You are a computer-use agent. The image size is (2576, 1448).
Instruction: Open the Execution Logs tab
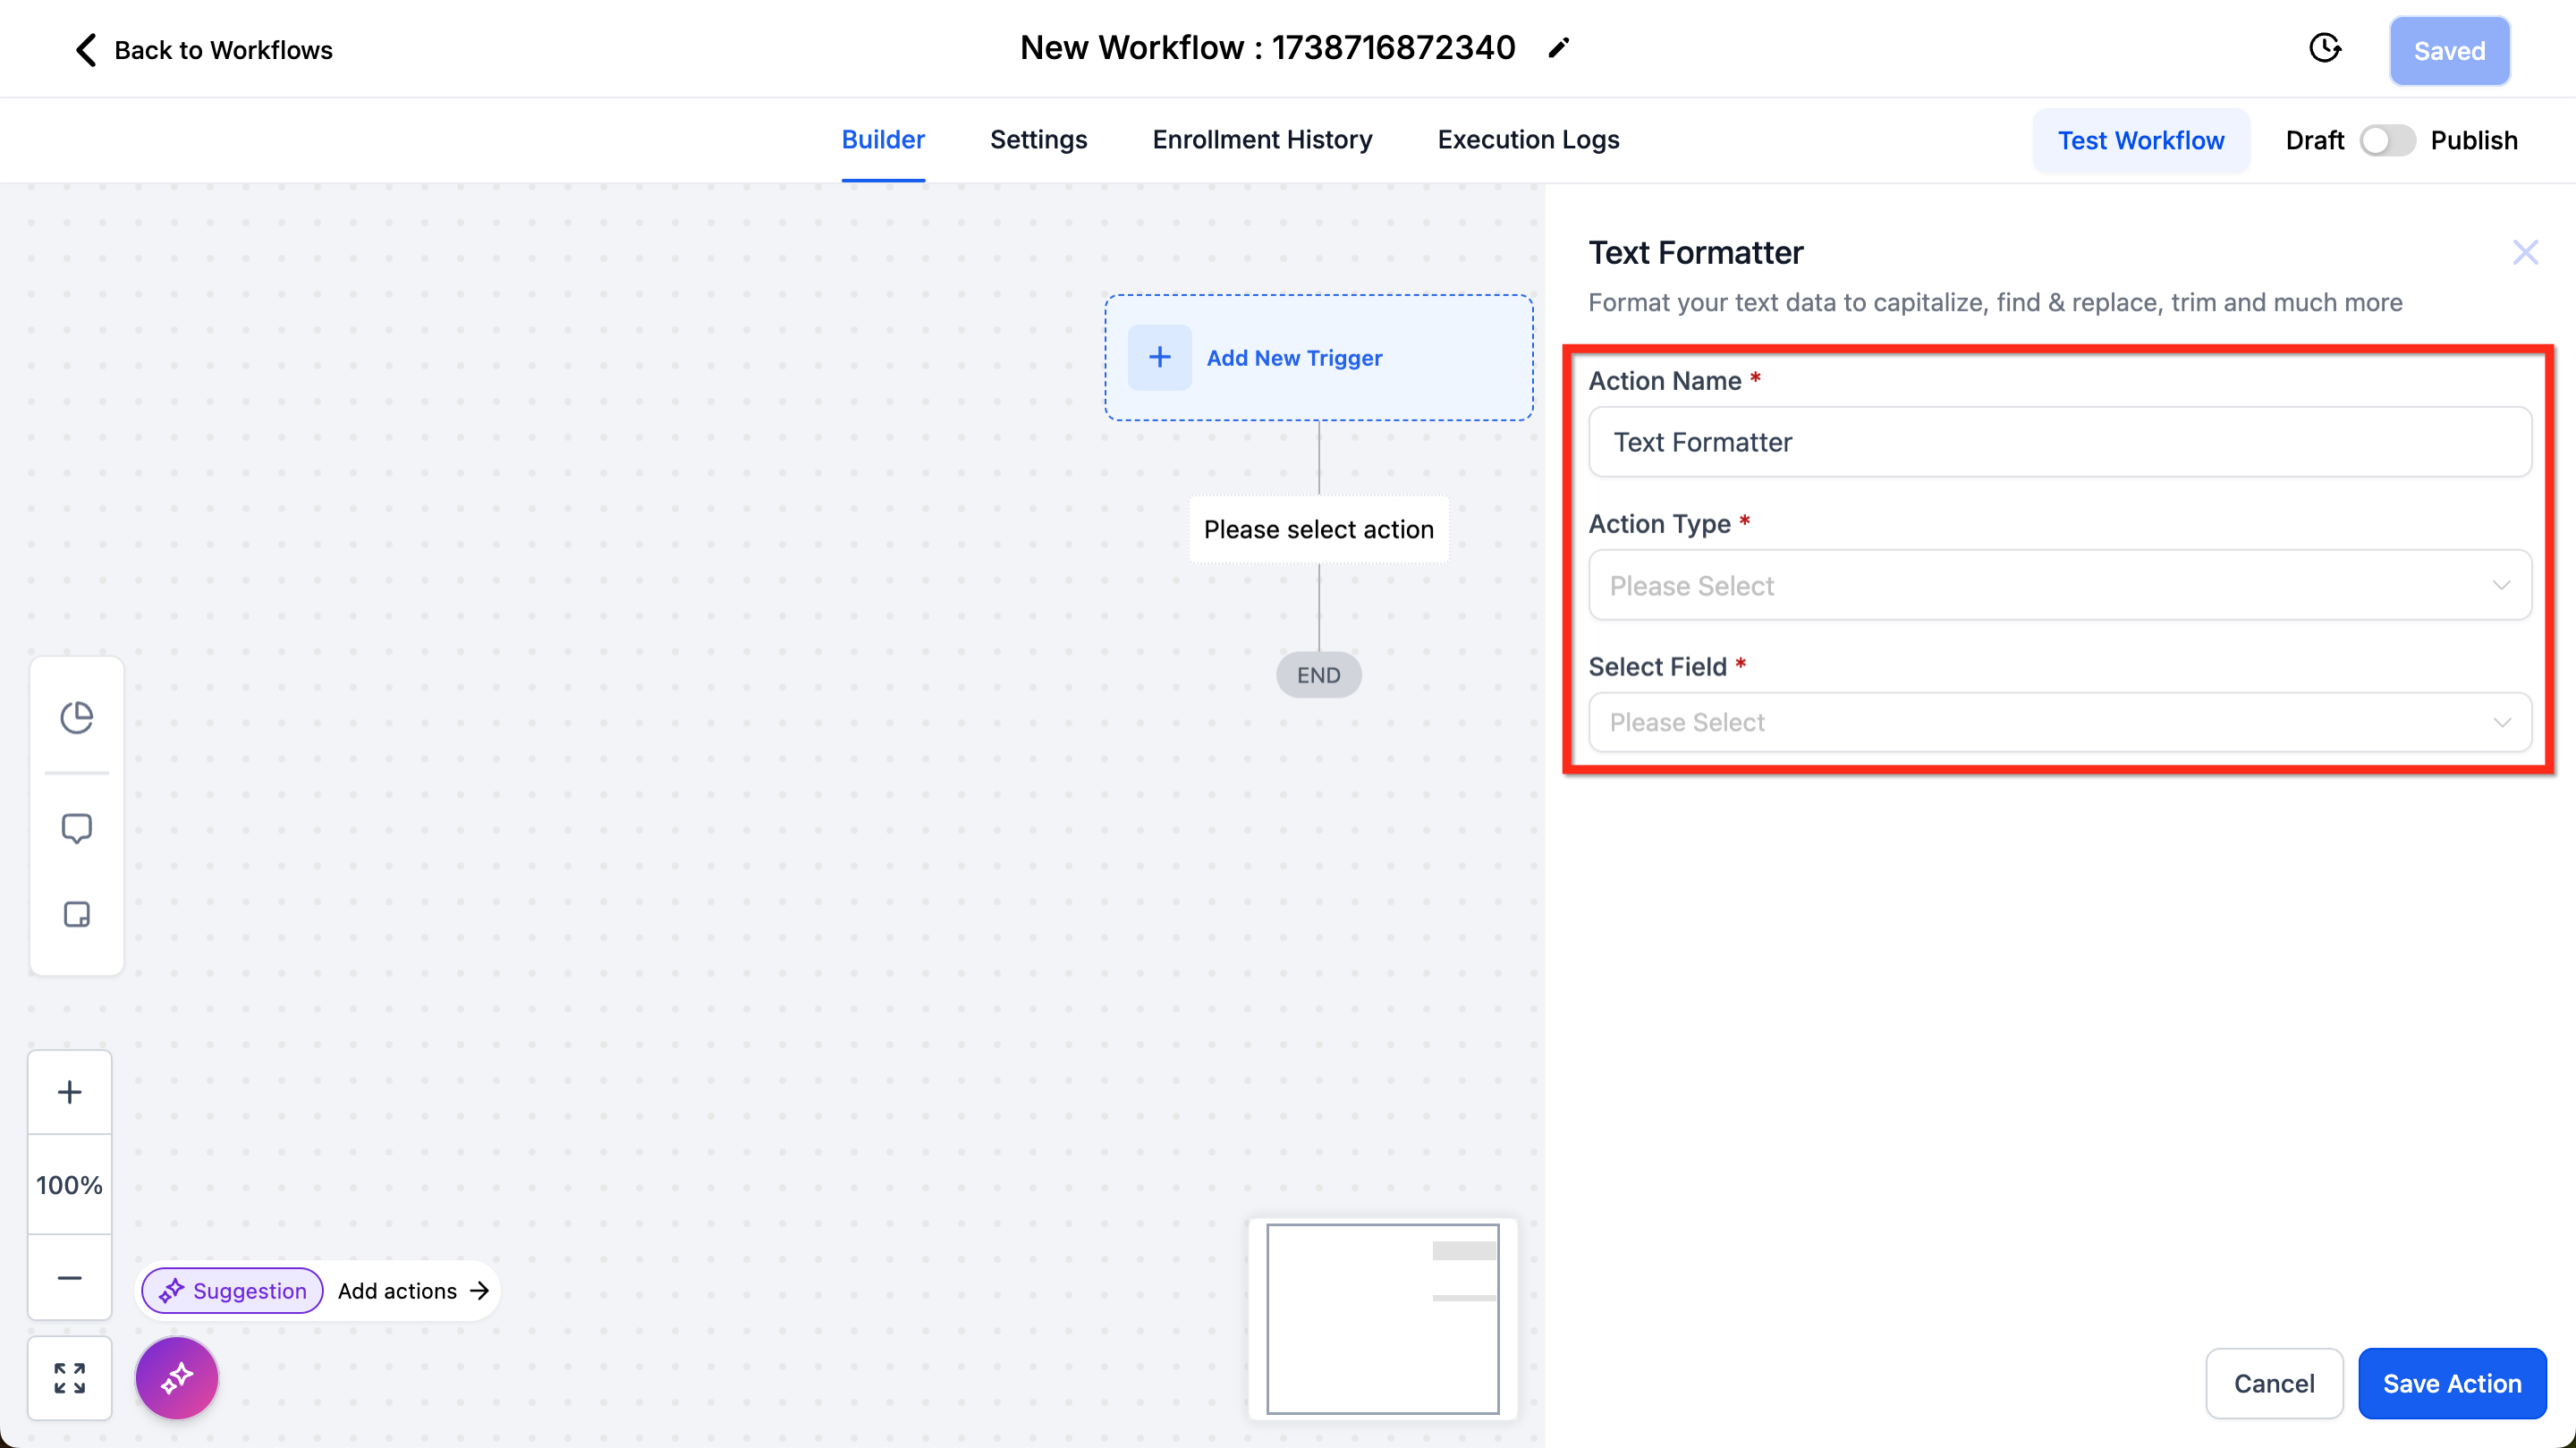tap(1527, 140)
